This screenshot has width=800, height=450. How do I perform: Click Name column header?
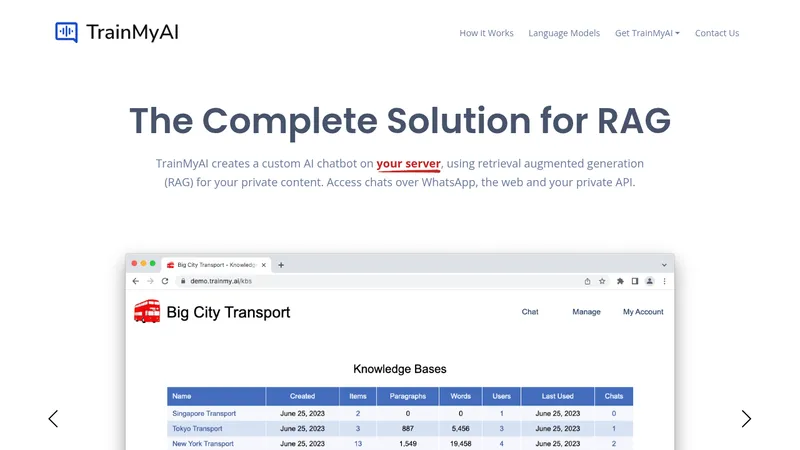point(216,396)
